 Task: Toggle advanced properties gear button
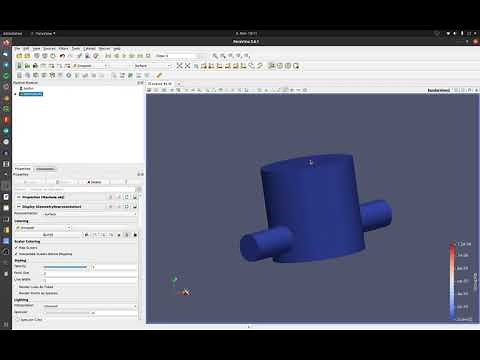(139, 189)
